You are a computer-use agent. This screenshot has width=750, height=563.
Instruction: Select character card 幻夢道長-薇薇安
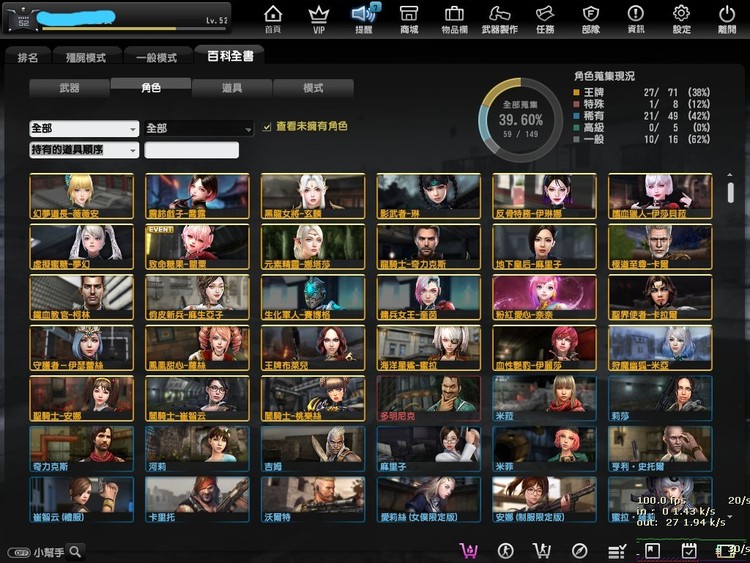(82, 197)
